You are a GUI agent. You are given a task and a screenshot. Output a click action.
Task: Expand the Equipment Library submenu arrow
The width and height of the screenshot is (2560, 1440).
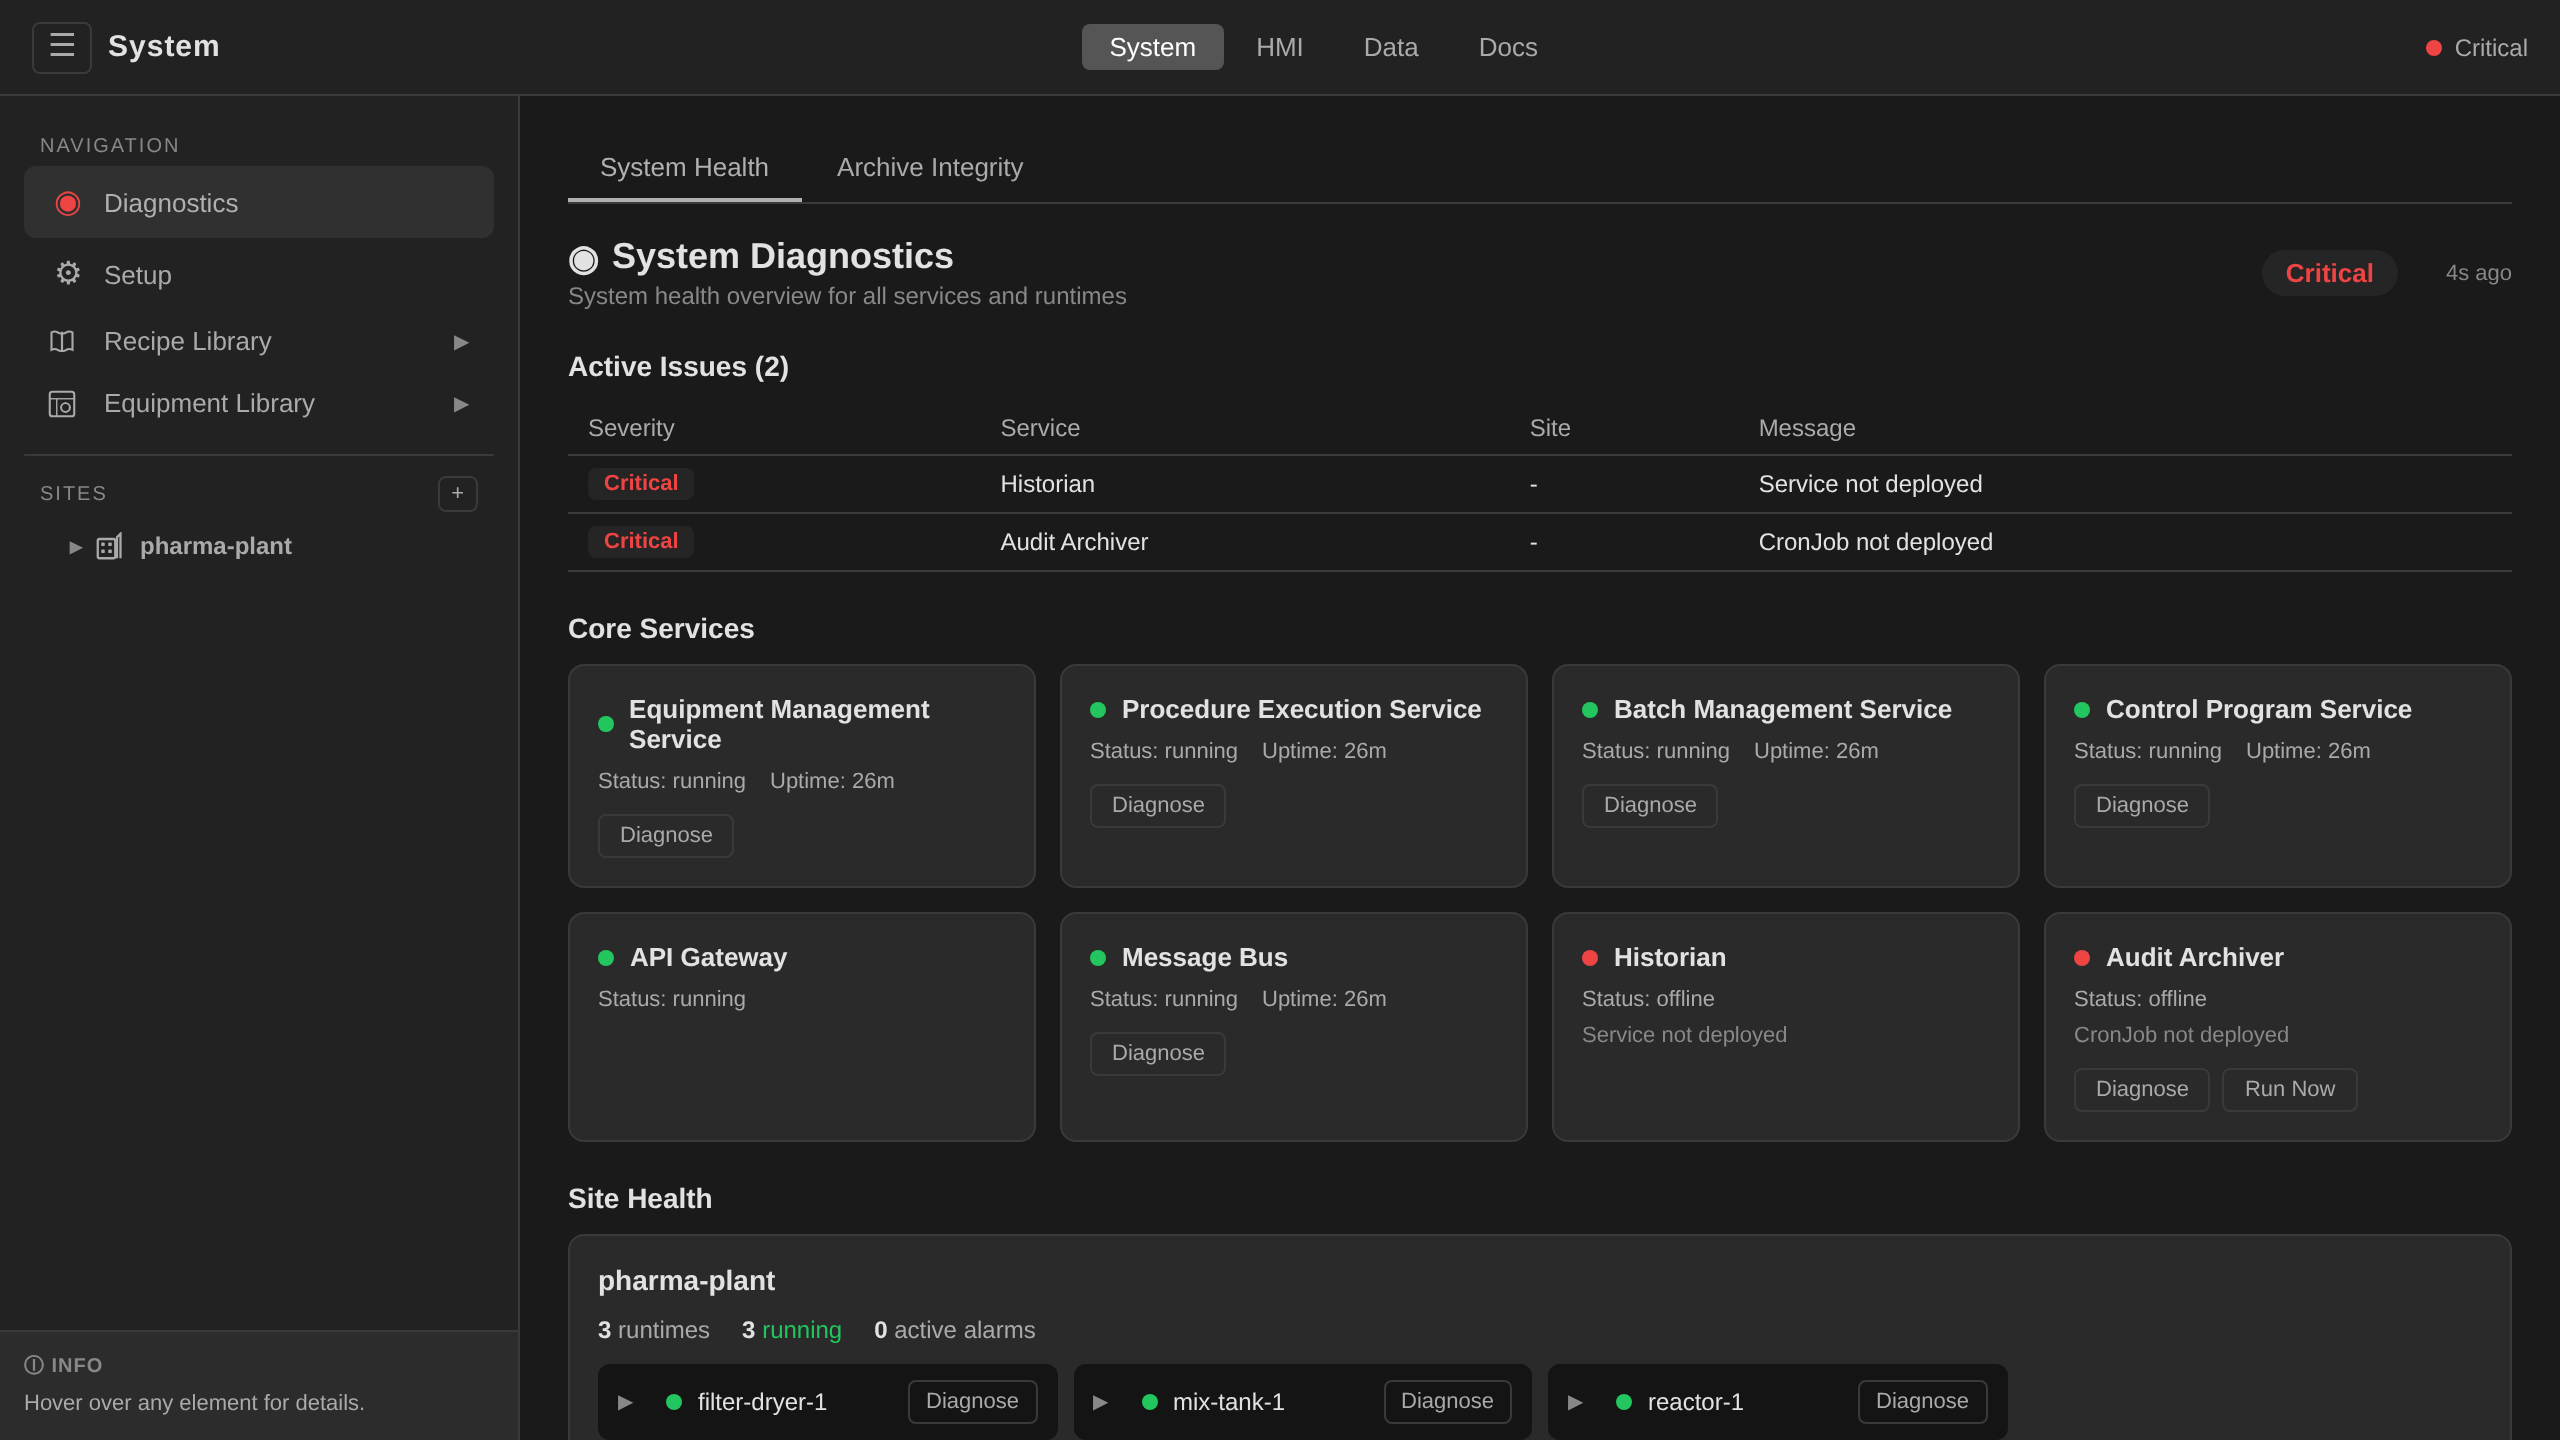(x=461, y=404)
